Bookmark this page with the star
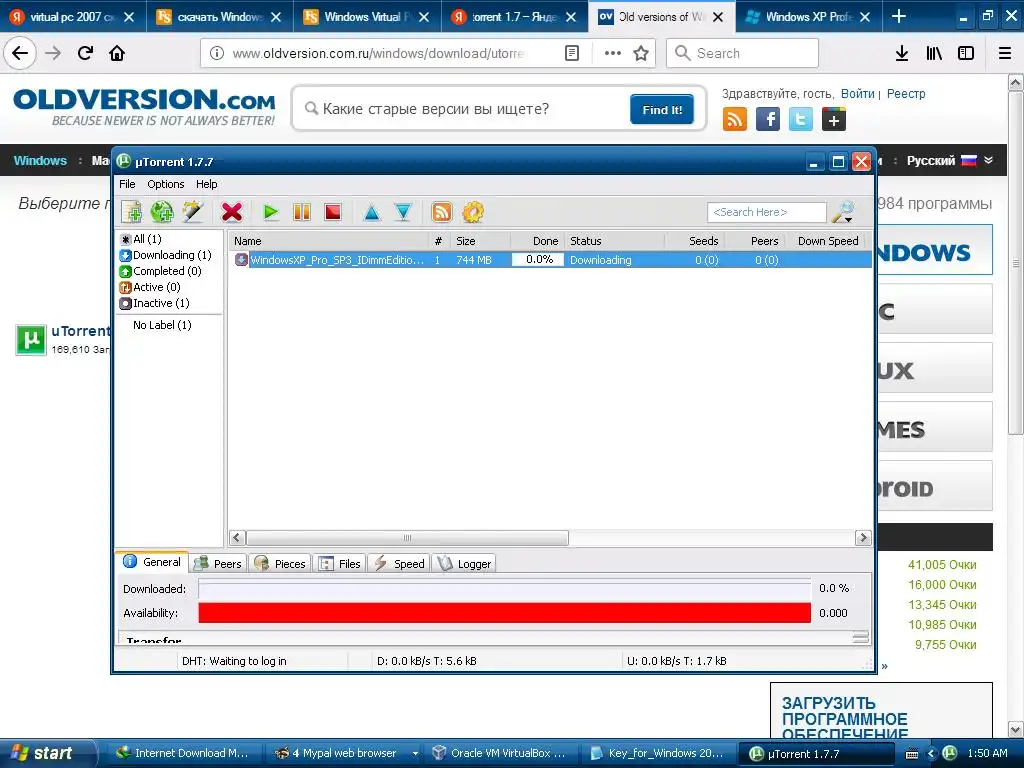Image resolution: width=1024 pixels, height=768 pixels. click(641, 54)
